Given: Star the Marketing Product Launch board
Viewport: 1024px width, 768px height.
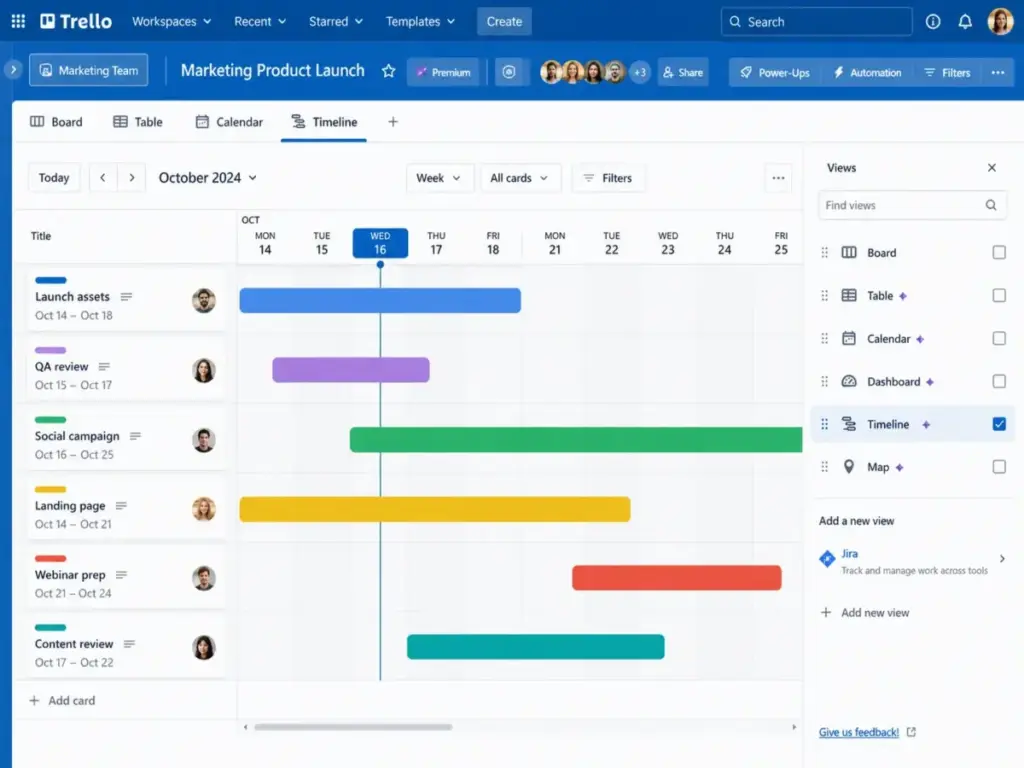Looking at the screenshot, I should [389, 71].
